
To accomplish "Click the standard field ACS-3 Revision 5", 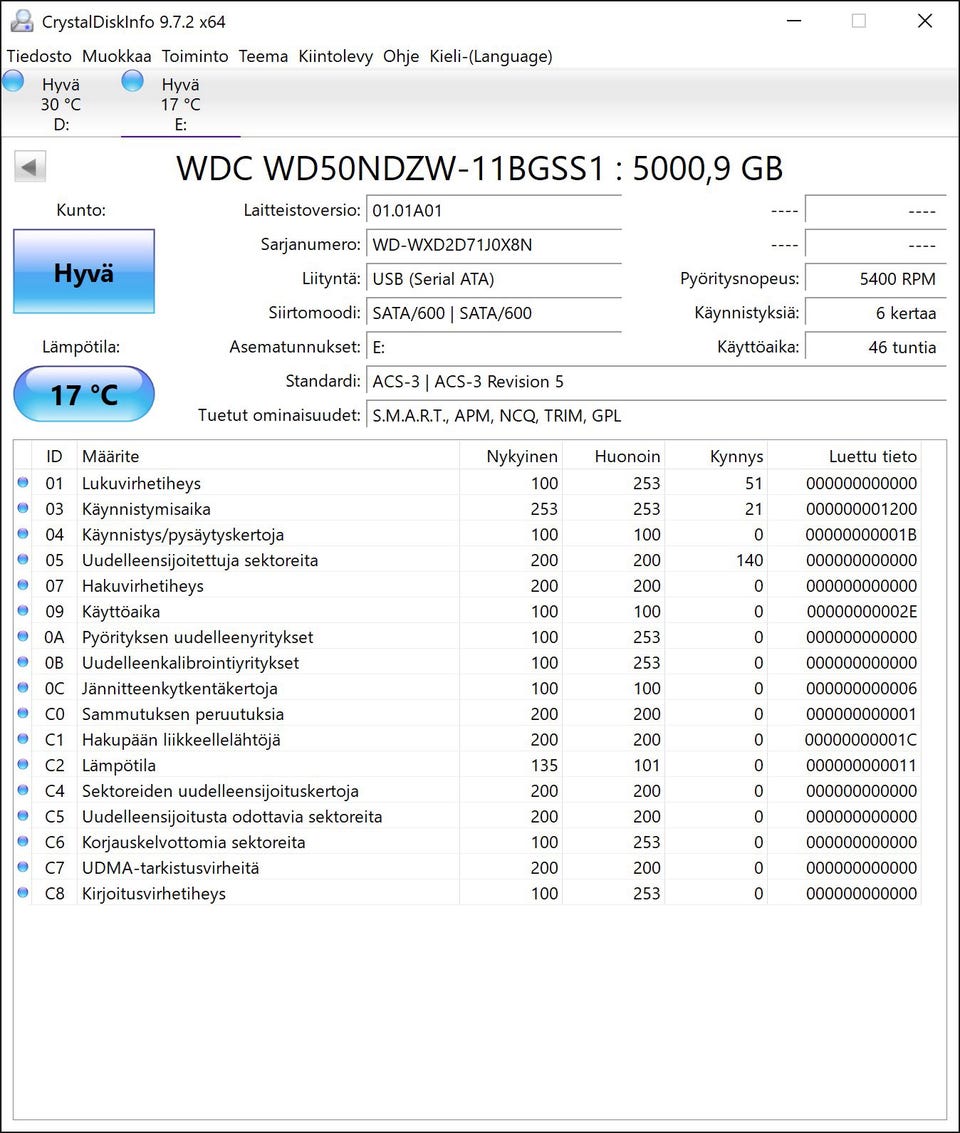I will click(x=657, y=382).
